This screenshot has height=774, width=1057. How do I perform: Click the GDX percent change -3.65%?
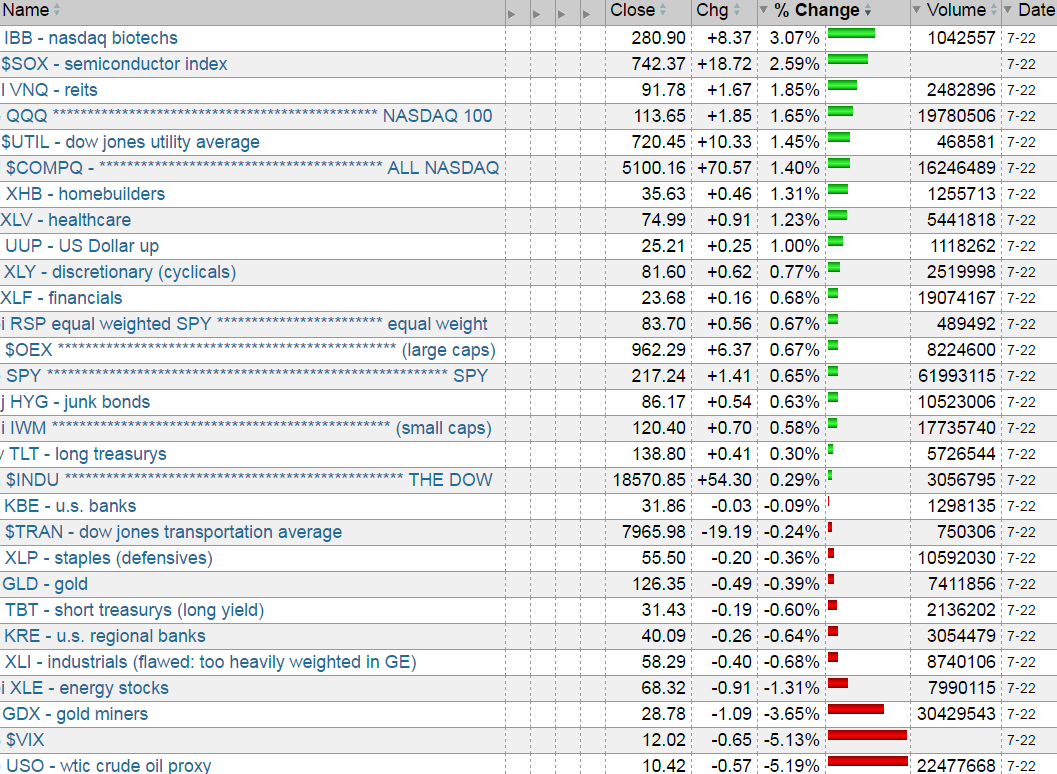coord(791,715)
